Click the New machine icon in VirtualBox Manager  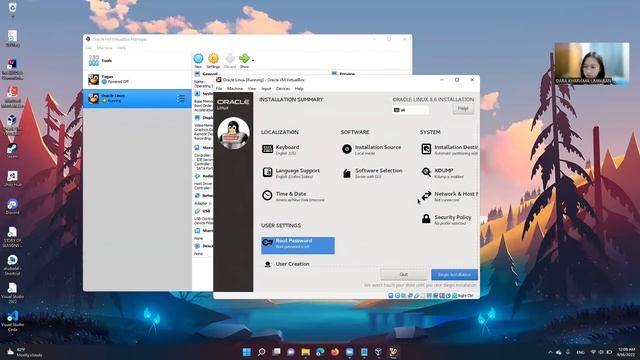[x=198, y=60]
